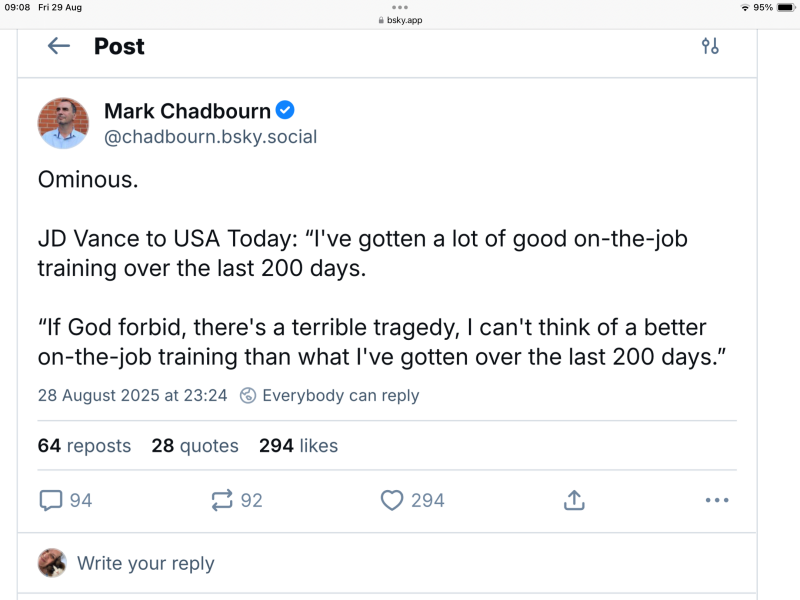Click your avatar beside the reply field
Viewport: 800px width, 600px height.
click(x=52, y=563)
